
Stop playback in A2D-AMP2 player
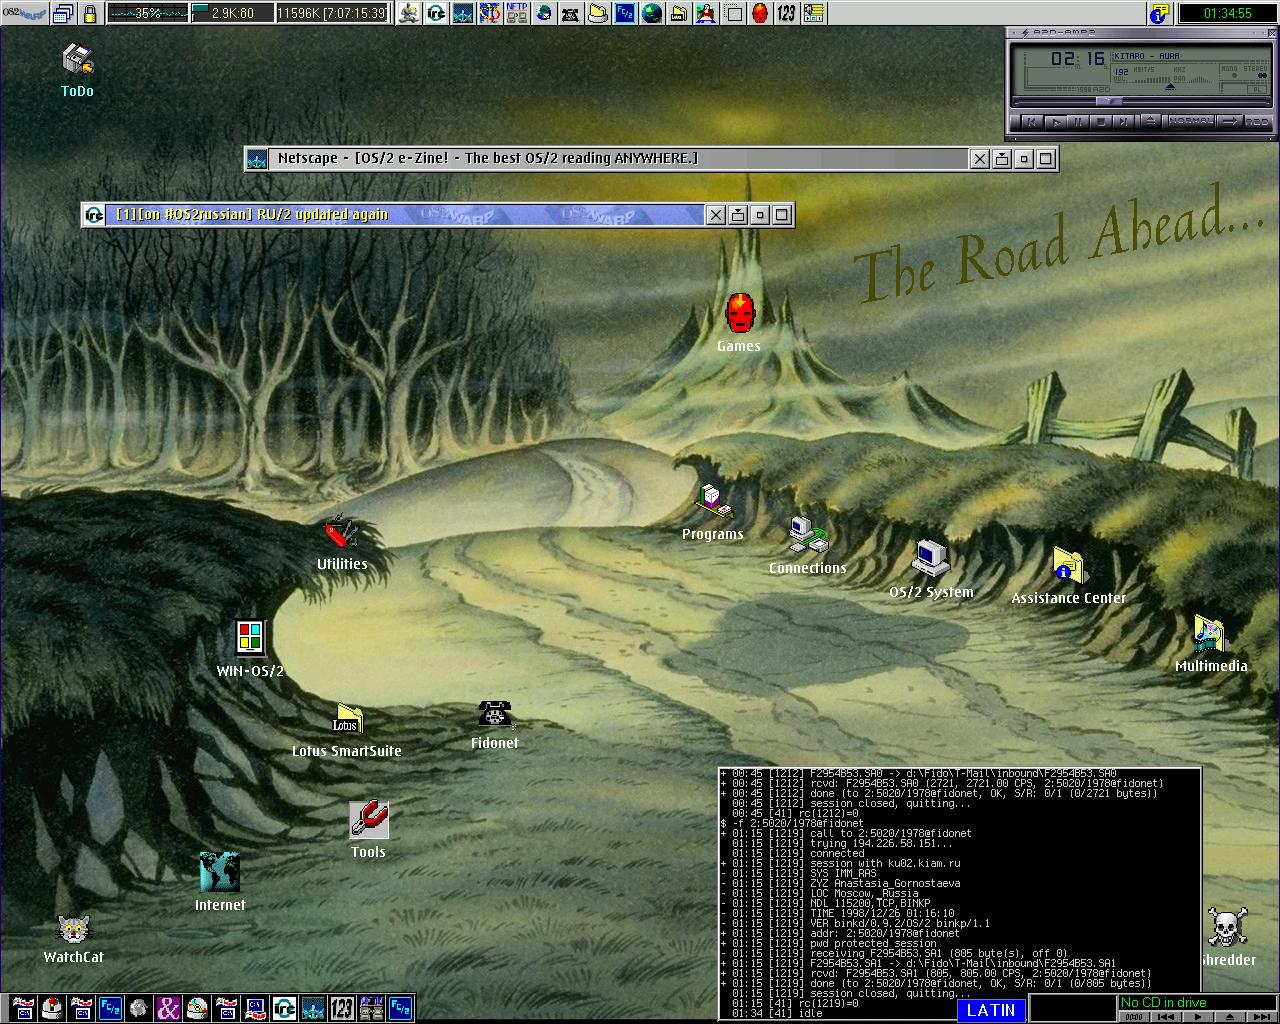1101,122
